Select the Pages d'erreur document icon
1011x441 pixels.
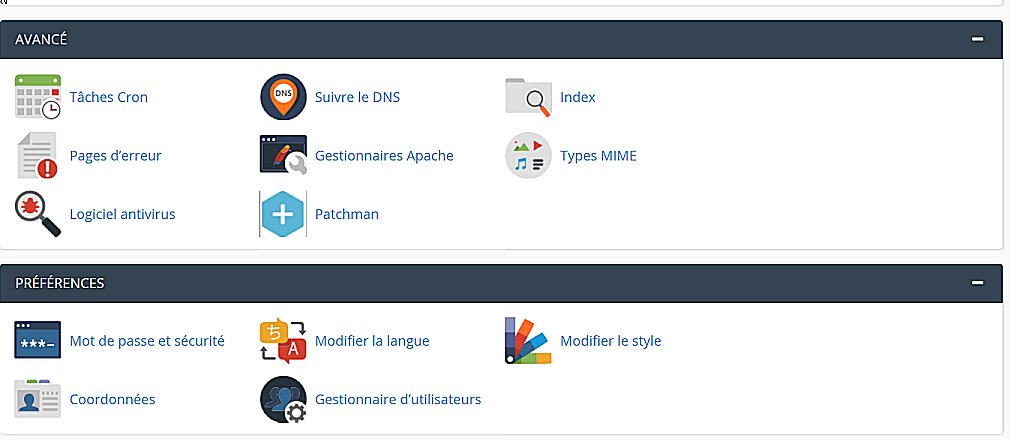pos(38,156)
